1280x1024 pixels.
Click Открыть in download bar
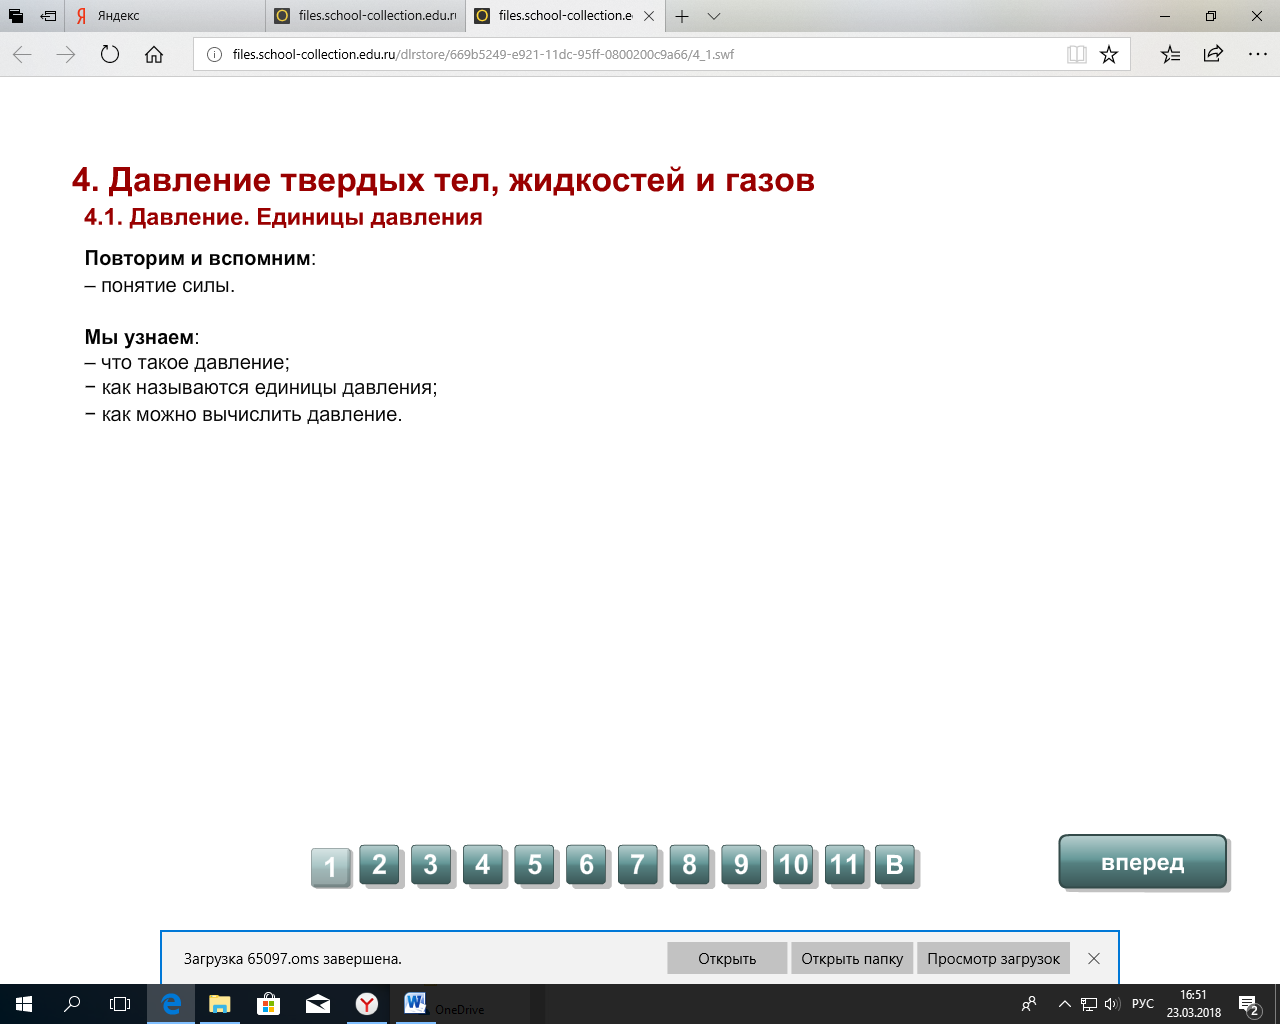pos(727,958)
